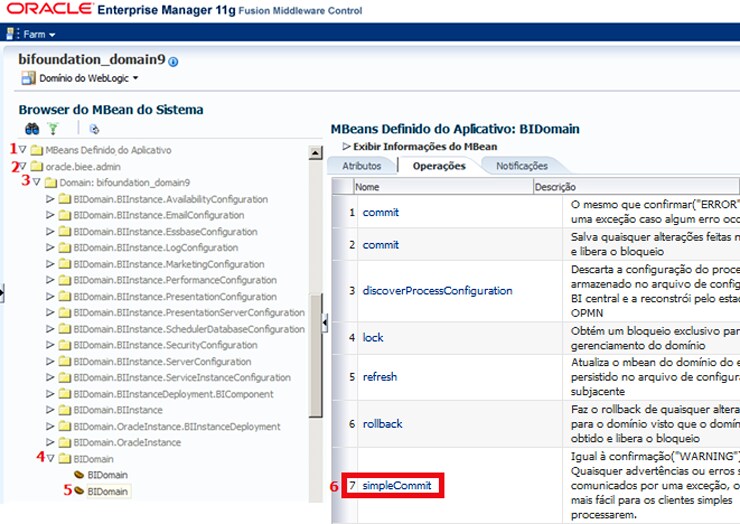Select BIDomain.BIInstanceDeployment.BIComponent row

click(x=173, y=394)
